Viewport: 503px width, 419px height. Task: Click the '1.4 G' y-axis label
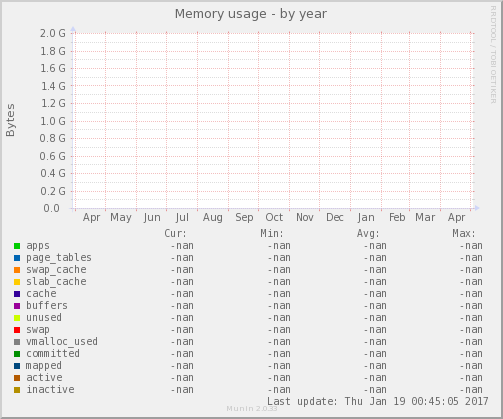pyautogui.click(x=53, y=86)
